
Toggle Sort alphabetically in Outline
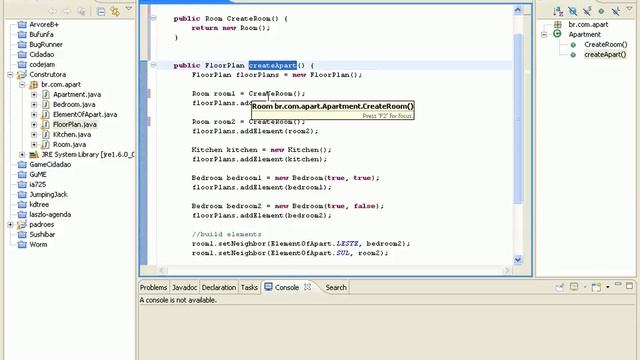point(558,11)
